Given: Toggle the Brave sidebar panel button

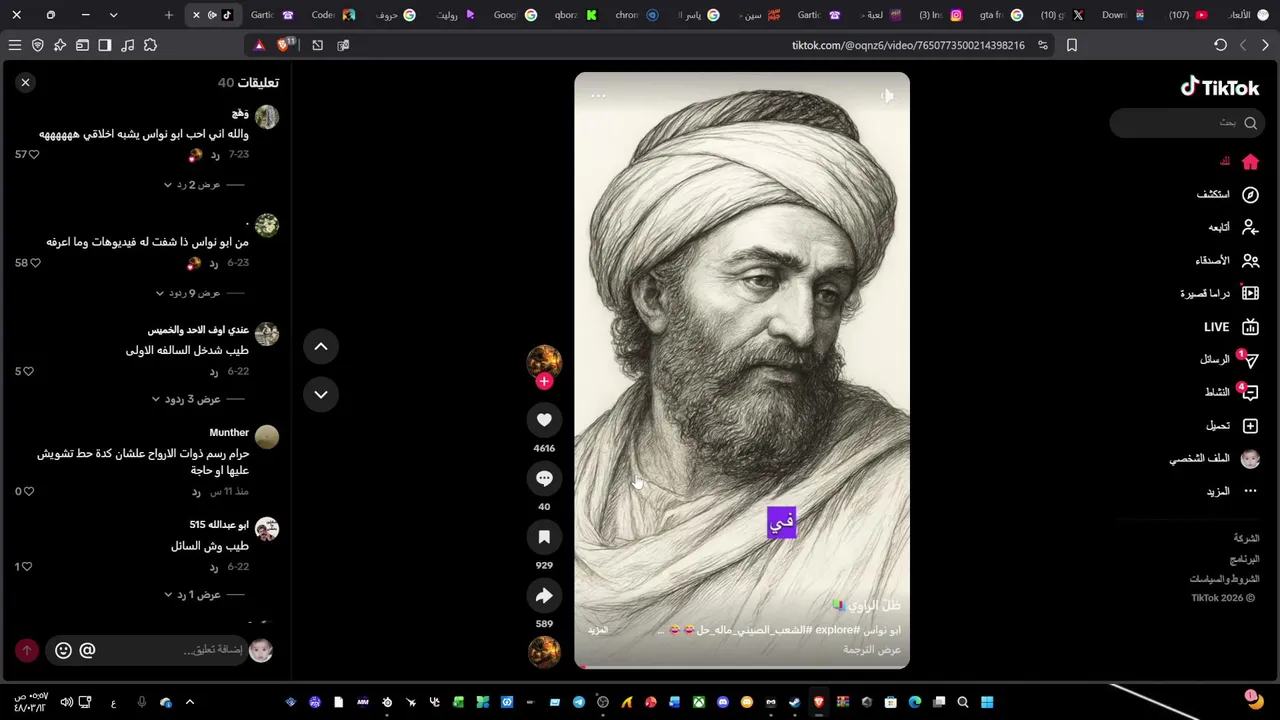Looking at the screenshot, I should (x=105, y=45).
